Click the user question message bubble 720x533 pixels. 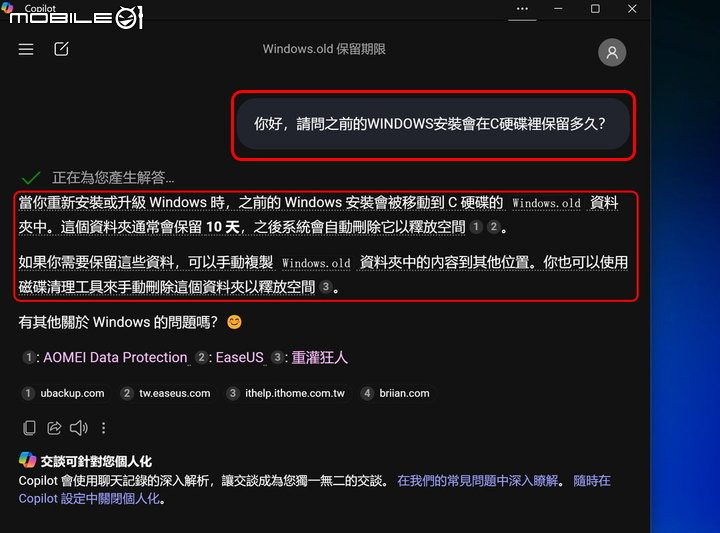(433, 124)
